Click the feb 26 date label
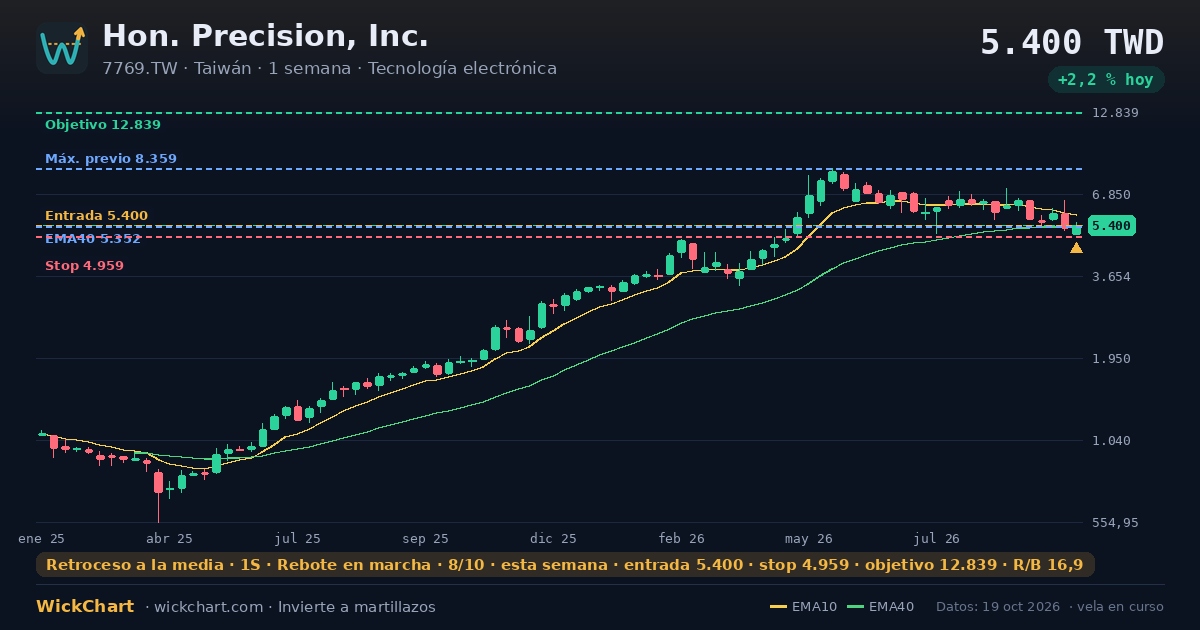 click(x=681, y=538)
